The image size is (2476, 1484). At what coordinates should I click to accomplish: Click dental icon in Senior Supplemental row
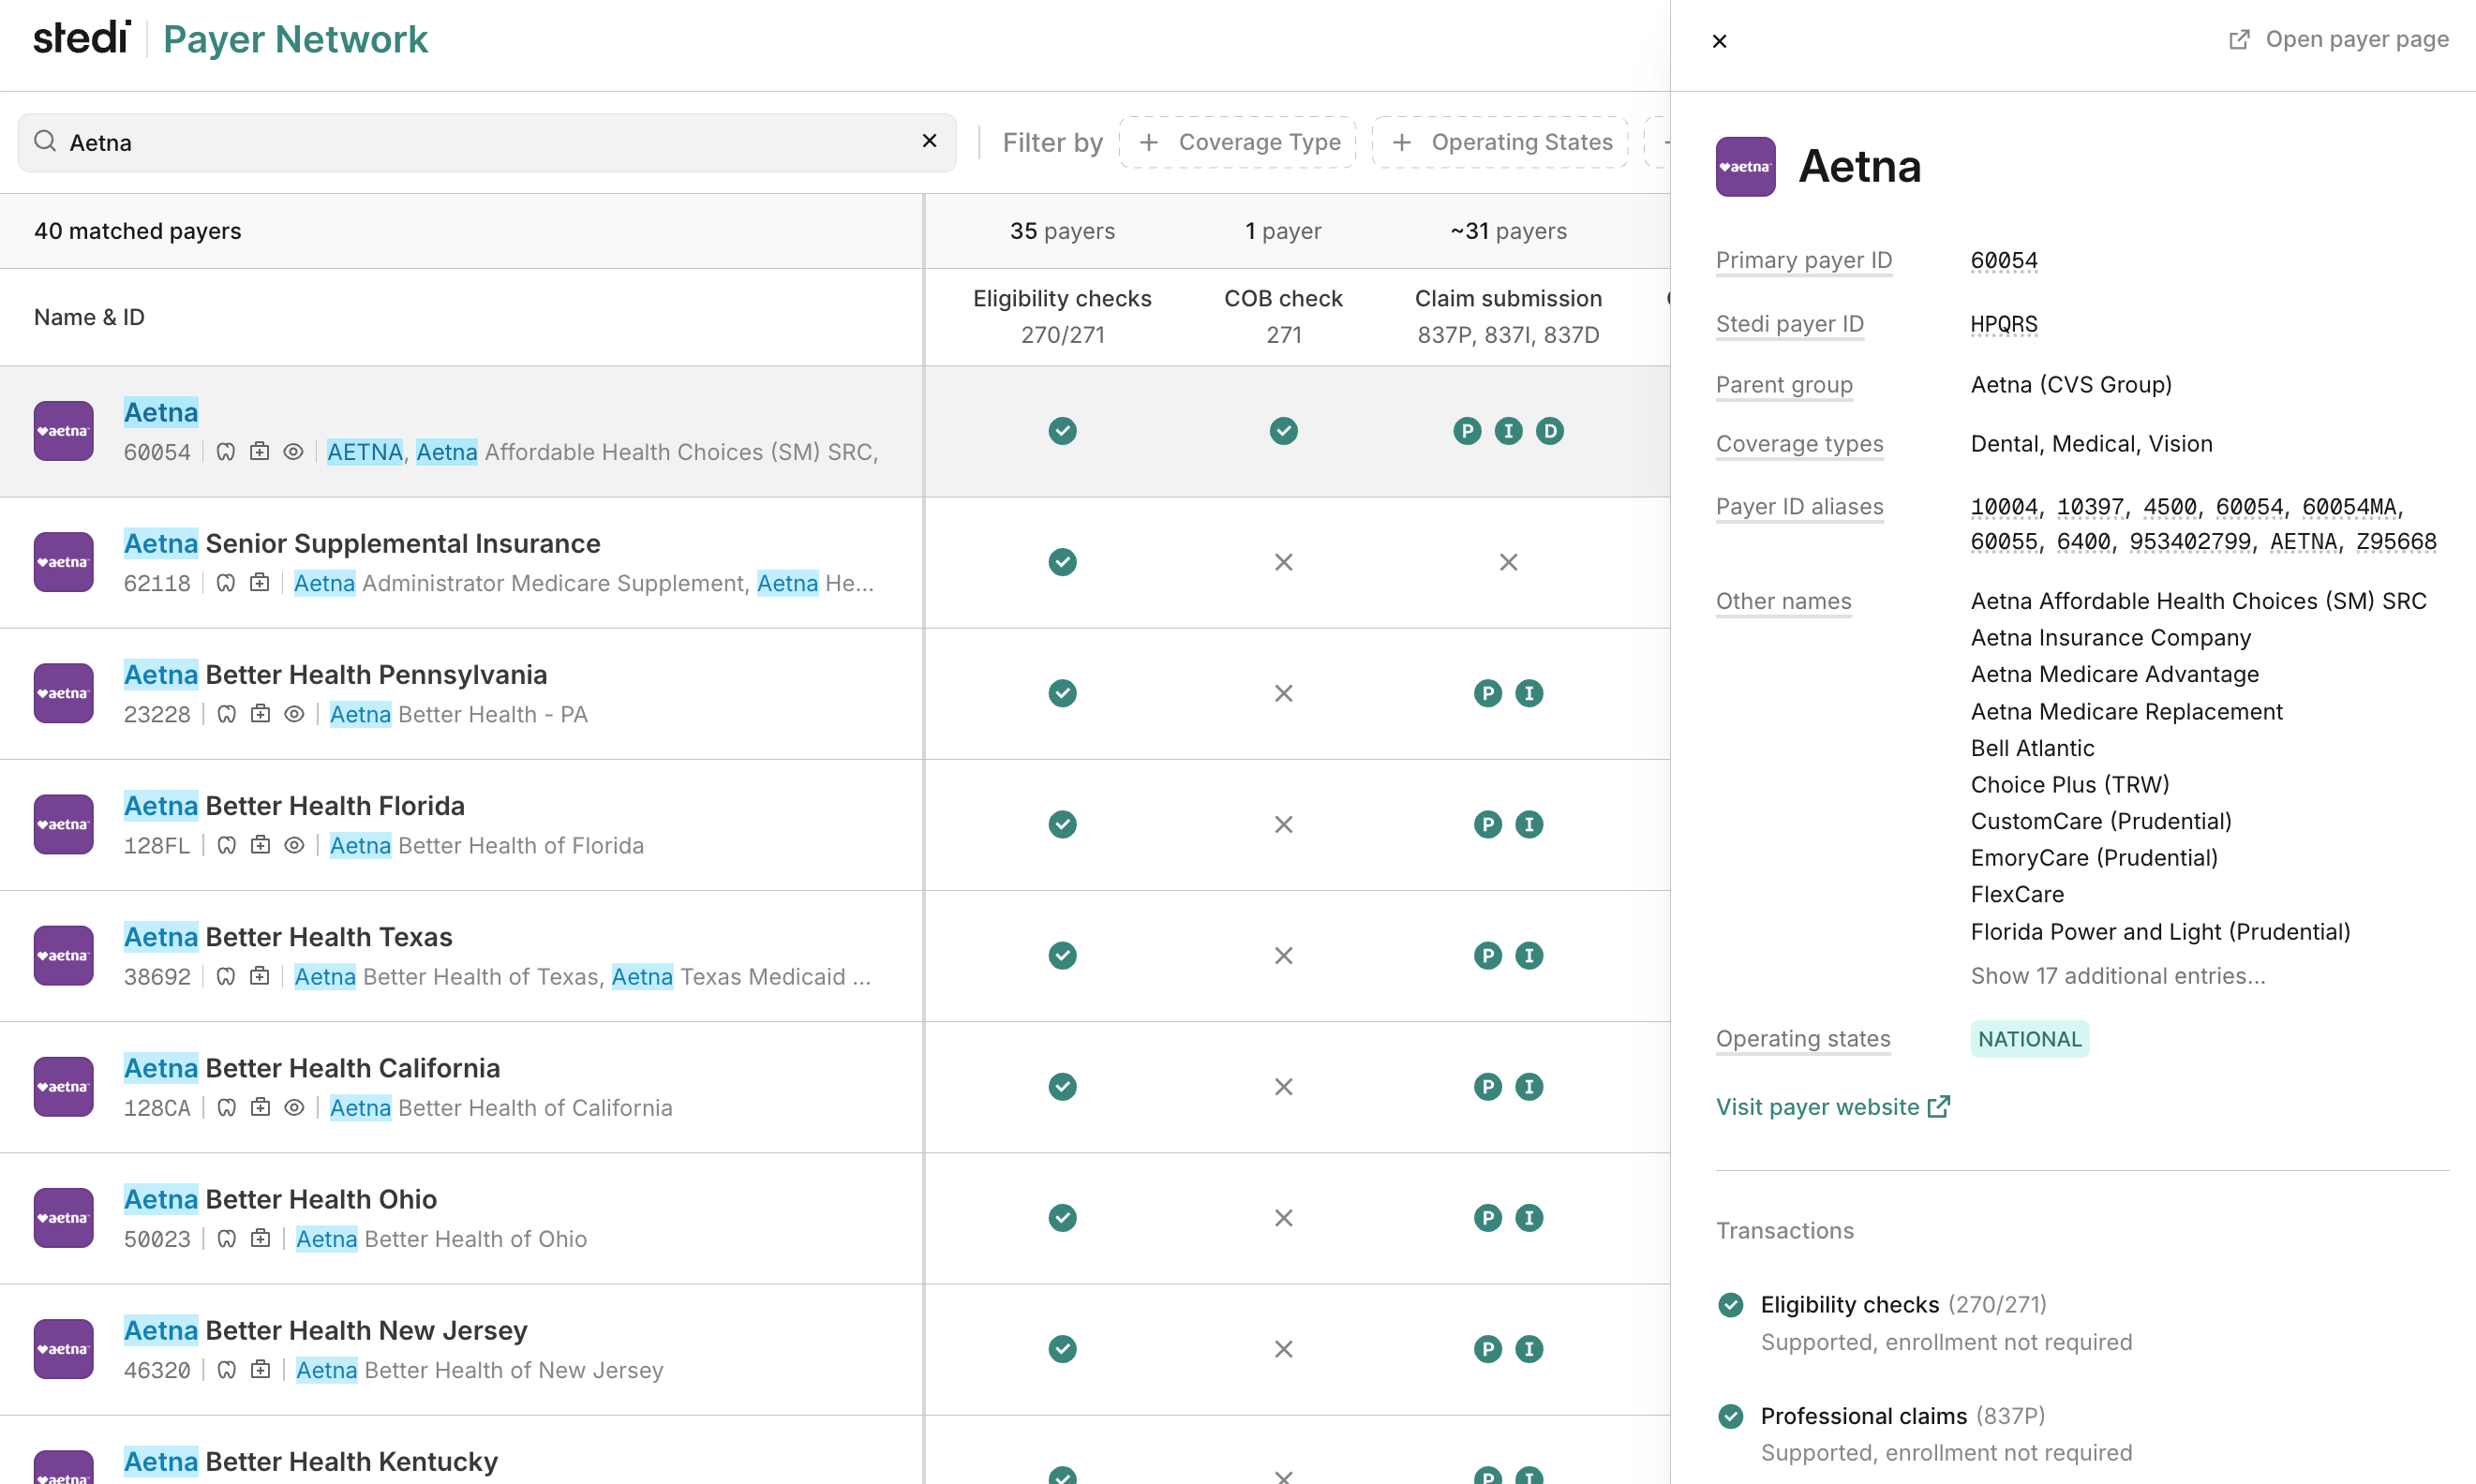(226, 583)
